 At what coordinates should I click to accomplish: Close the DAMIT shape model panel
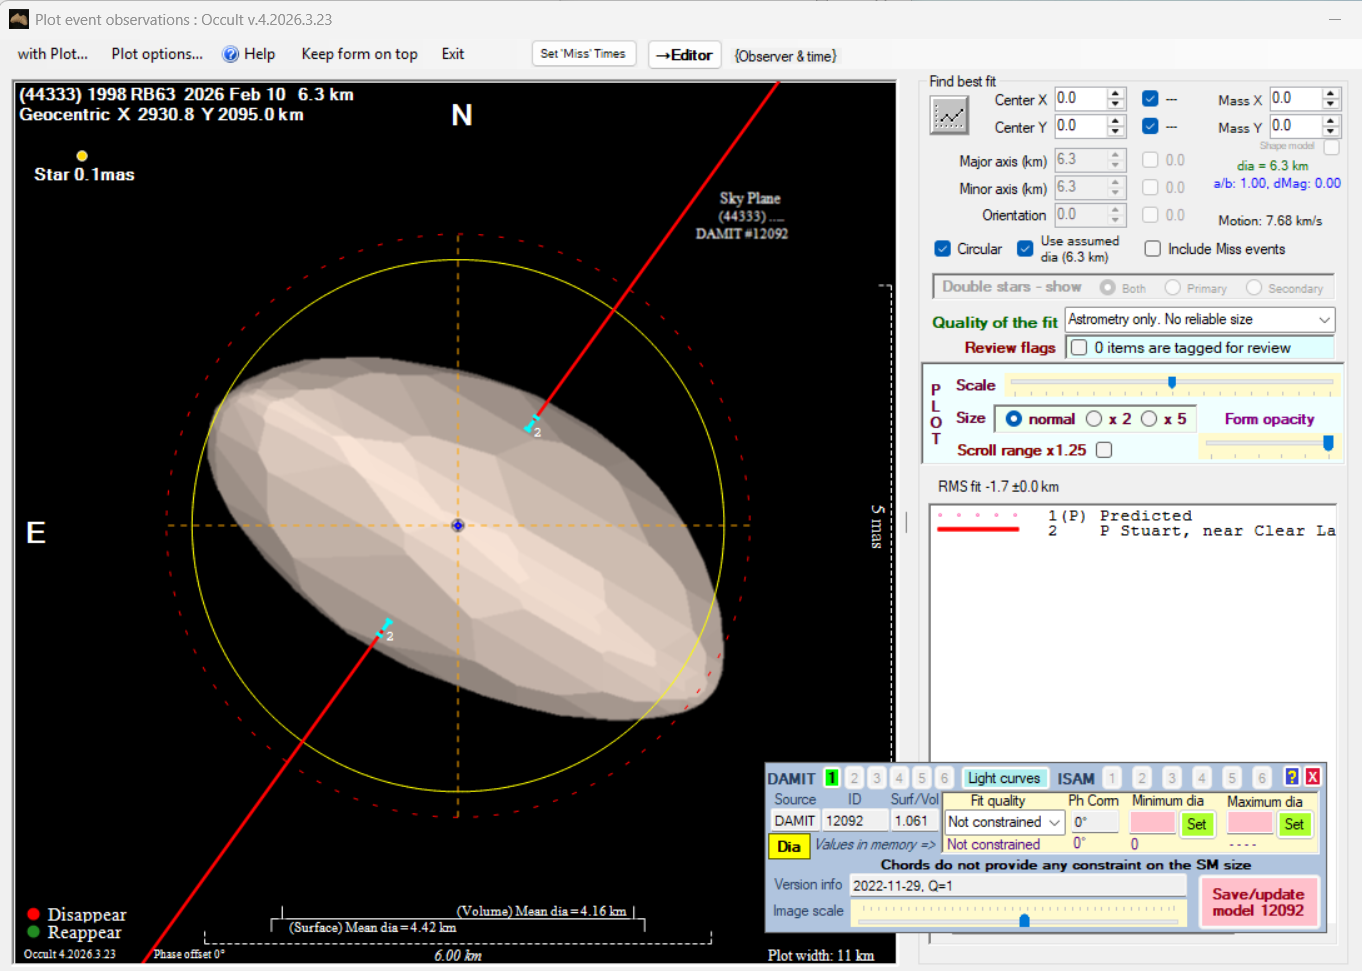coord(1313,777)
